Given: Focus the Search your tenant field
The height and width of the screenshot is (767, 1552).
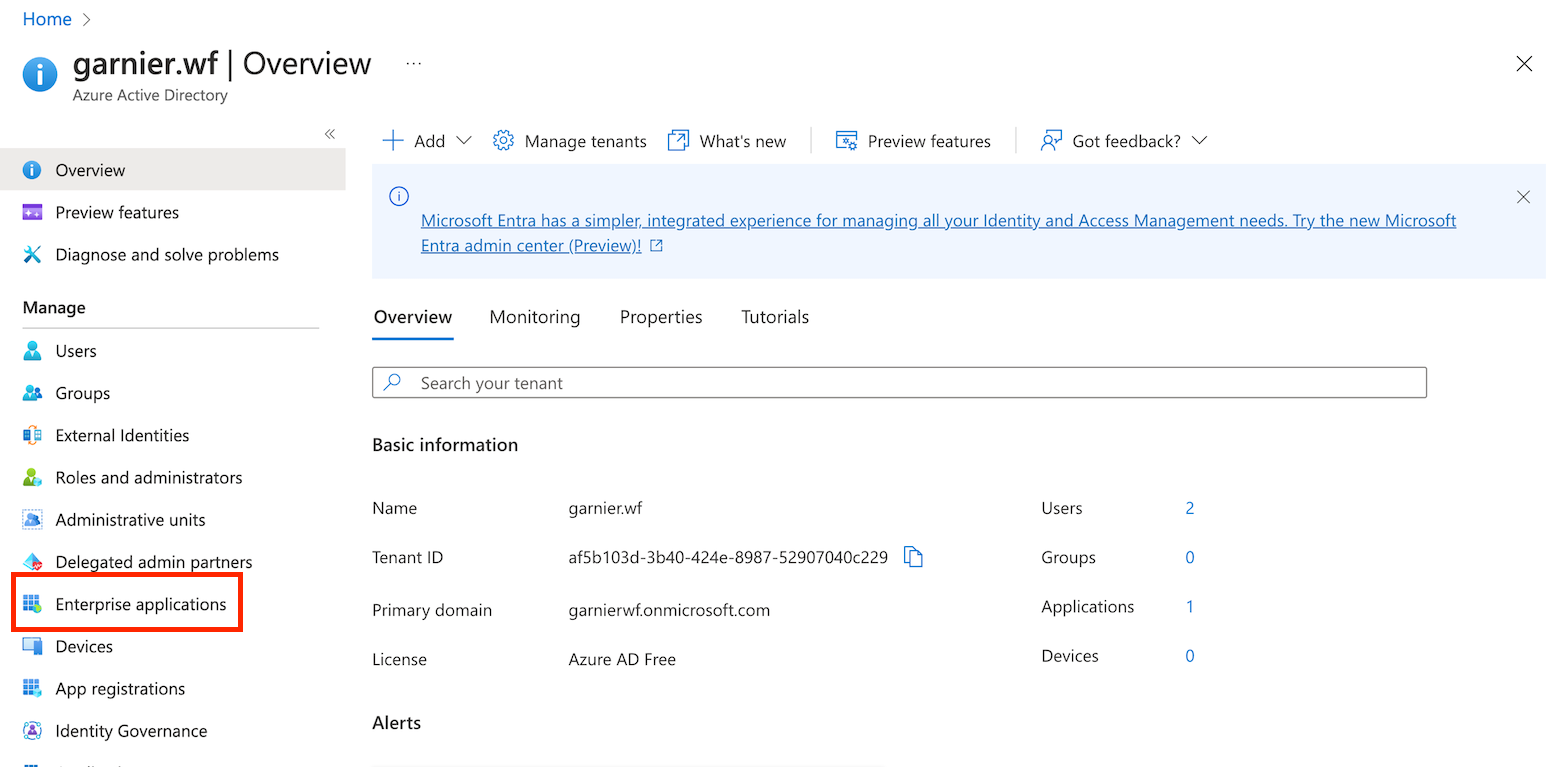Looking at the screenshot, I should tap(899, 383).
